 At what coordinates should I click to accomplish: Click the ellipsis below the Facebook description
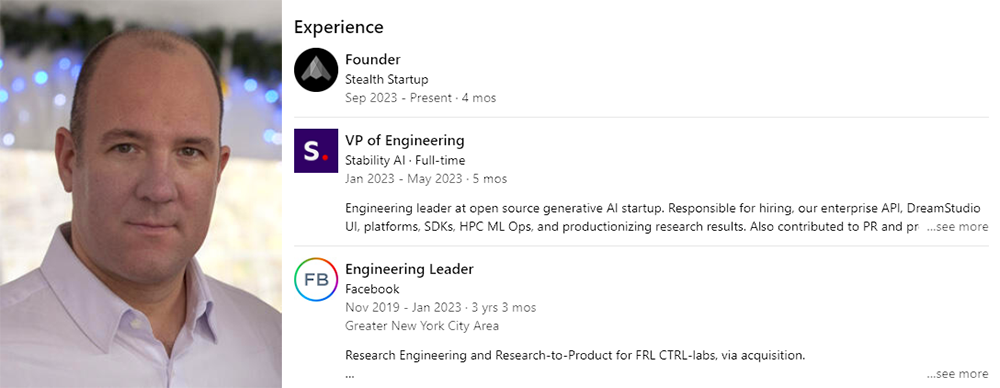pyautogui.click(x=349, y=376)
